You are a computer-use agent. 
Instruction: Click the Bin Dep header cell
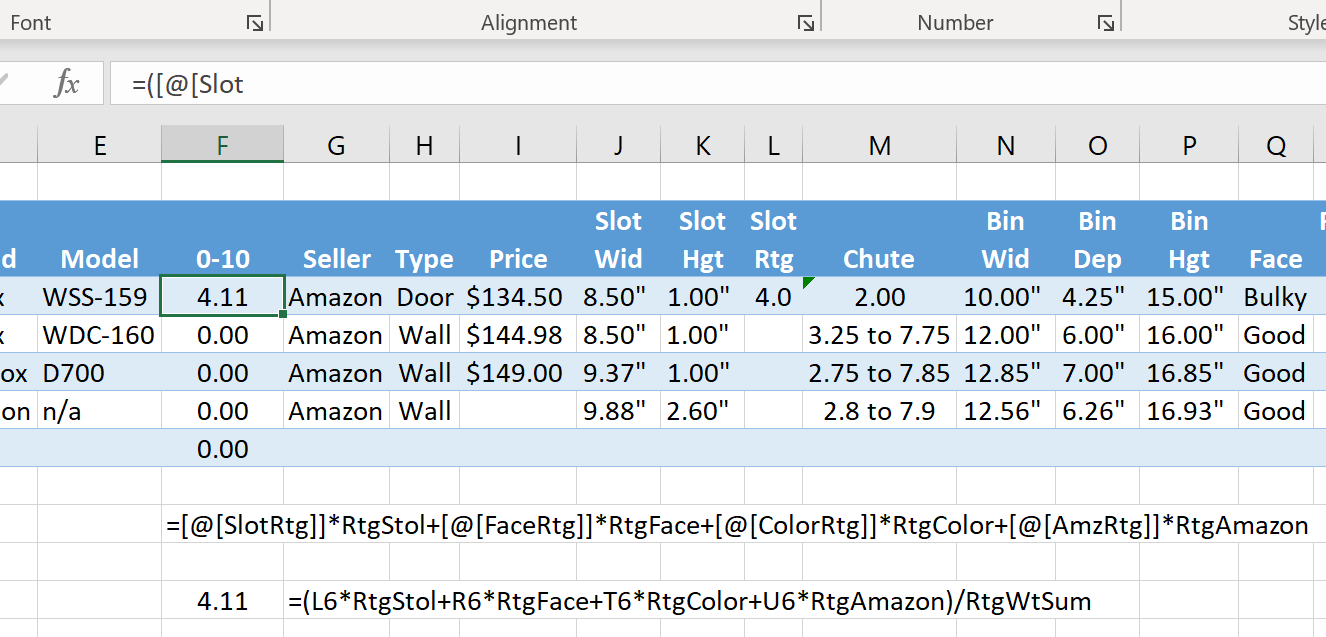1097,240
